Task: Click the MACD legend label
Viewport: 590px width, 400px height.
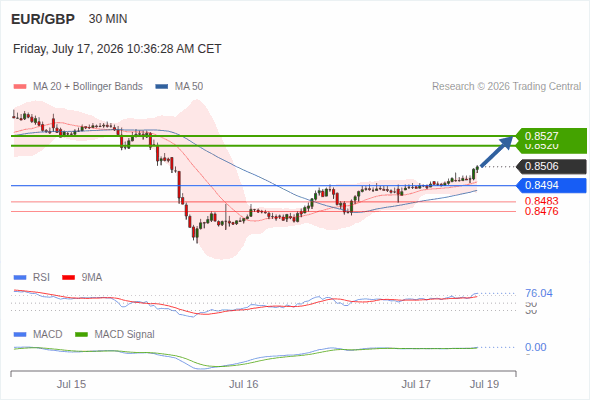Action: (48, 334)
